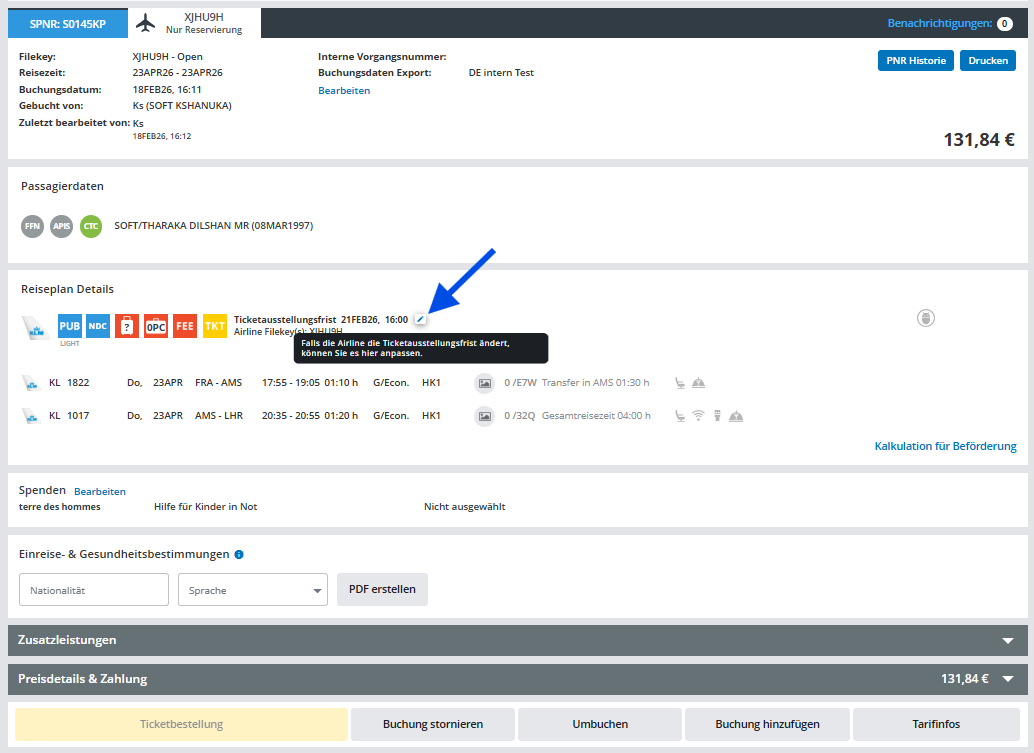Click the Wi-Fi amenity icon for KL 1017
Image resolution: width=1034 pixels, height=753 pixels.
click(x=699, y=416)
